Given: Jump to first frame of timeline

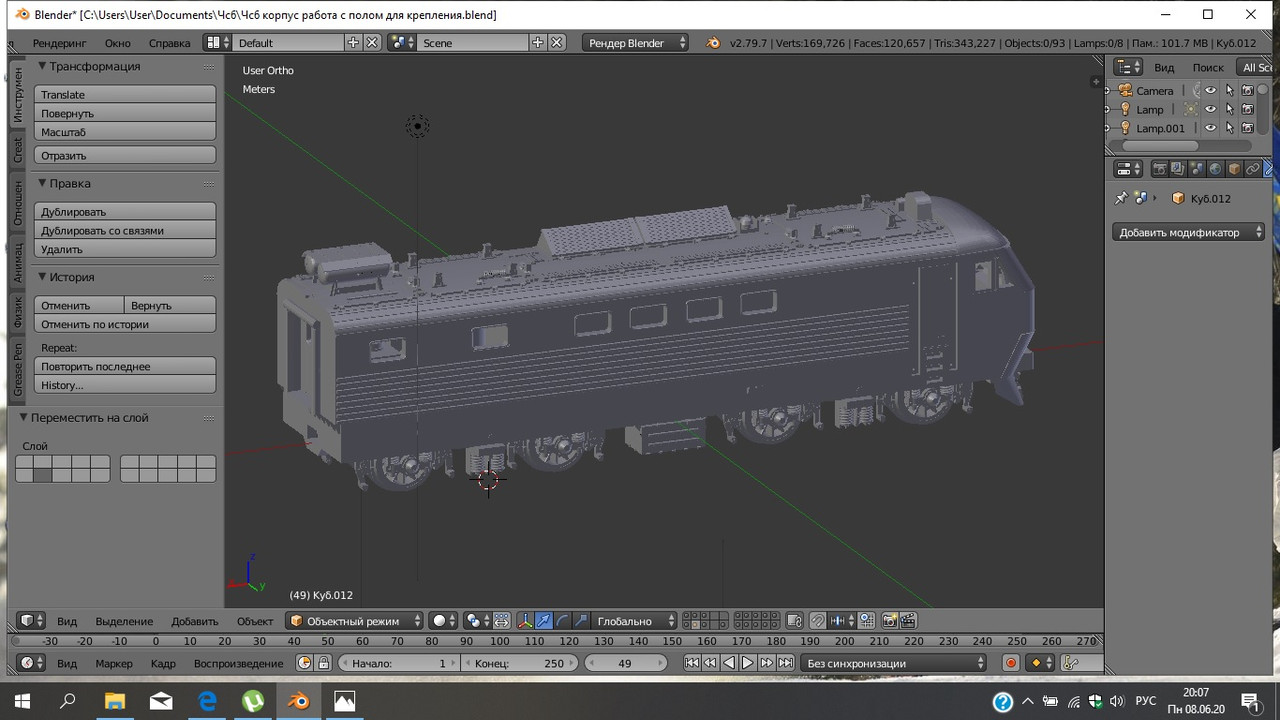Looking at the screenshot, I should point(691,663).
